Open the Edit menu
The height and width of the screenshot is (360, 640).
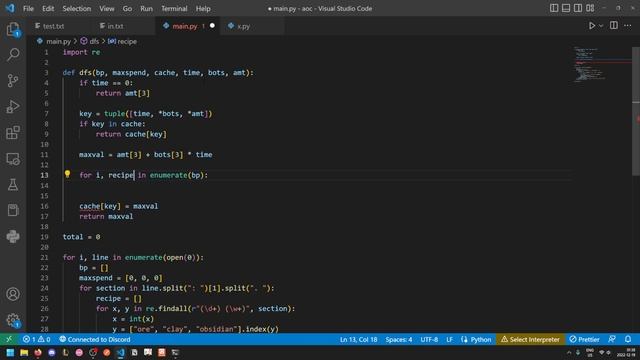point(48,8)
